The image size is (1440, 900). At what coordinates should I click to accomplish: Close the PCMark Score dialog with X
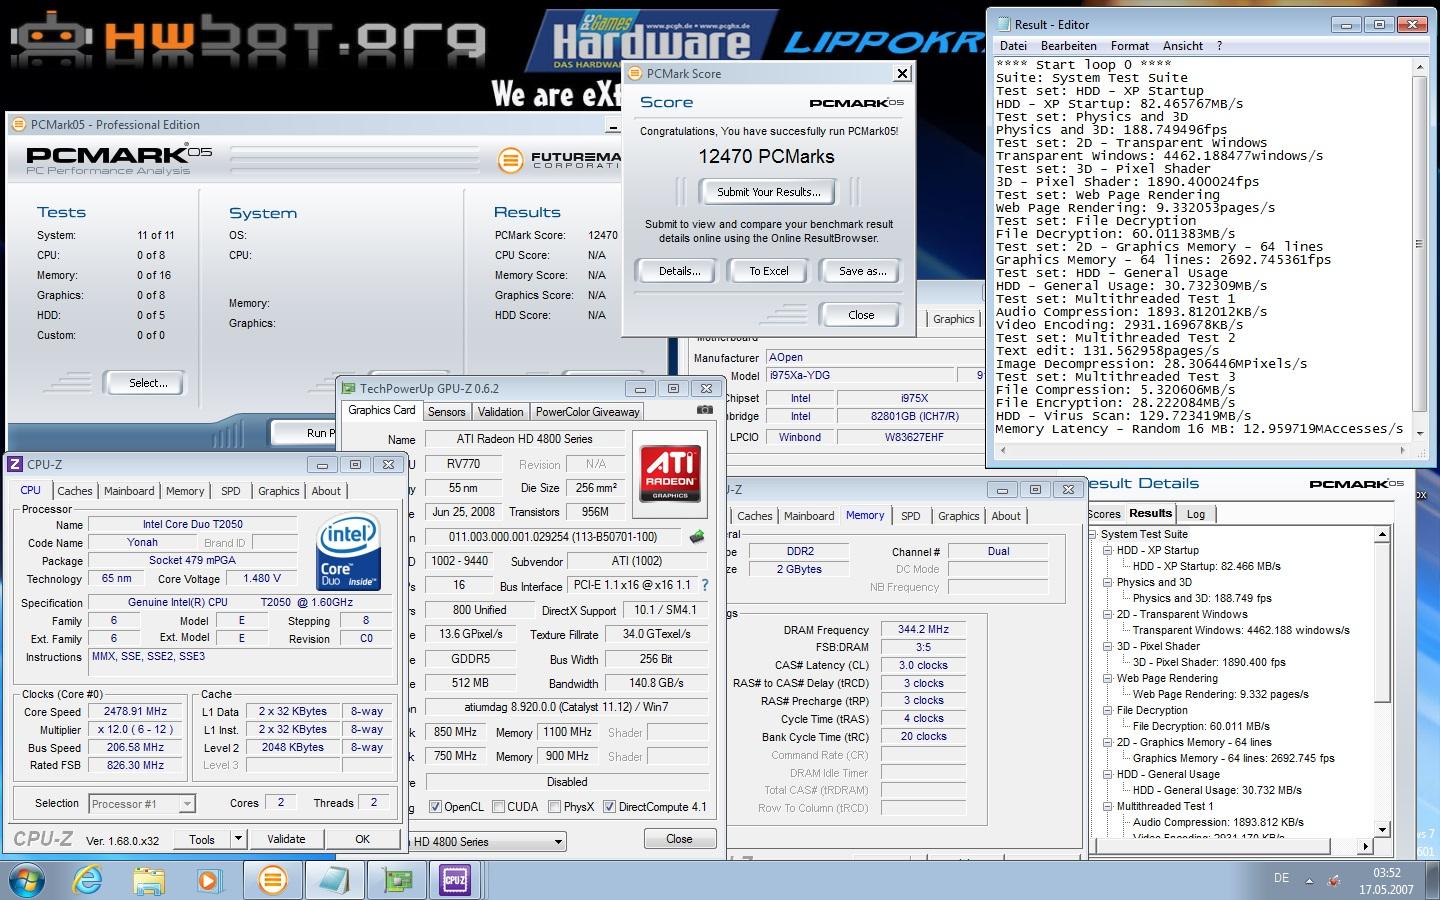pyautogui.click(x=902, y=73)
